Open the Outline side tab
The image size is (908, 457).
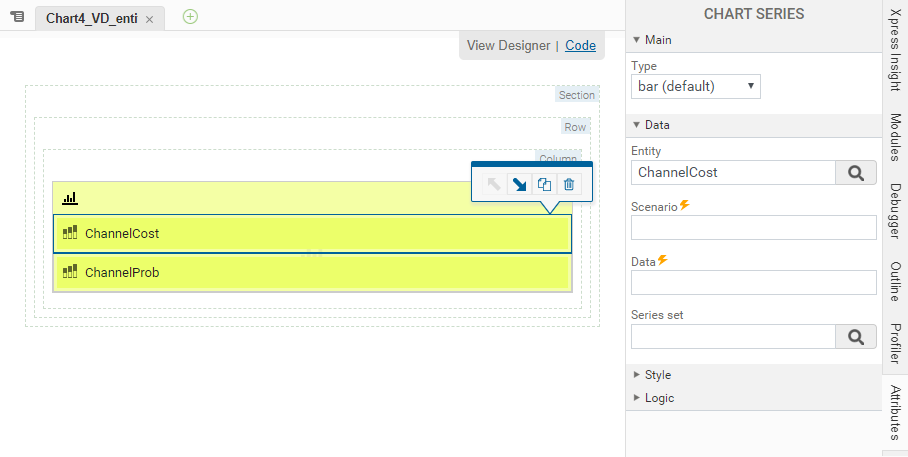click(x=895, y=281)
